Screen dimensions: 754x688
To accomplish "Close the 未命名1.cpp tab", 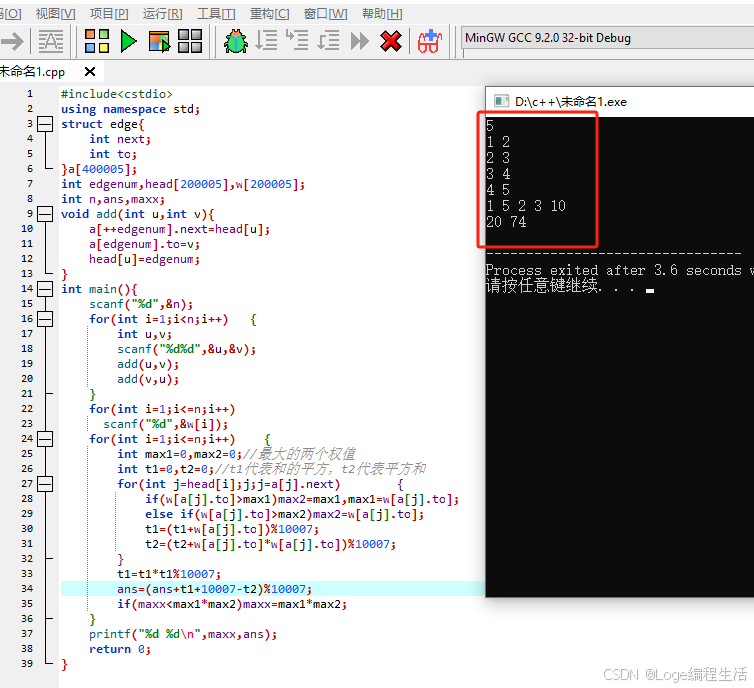I will (89, 72).
